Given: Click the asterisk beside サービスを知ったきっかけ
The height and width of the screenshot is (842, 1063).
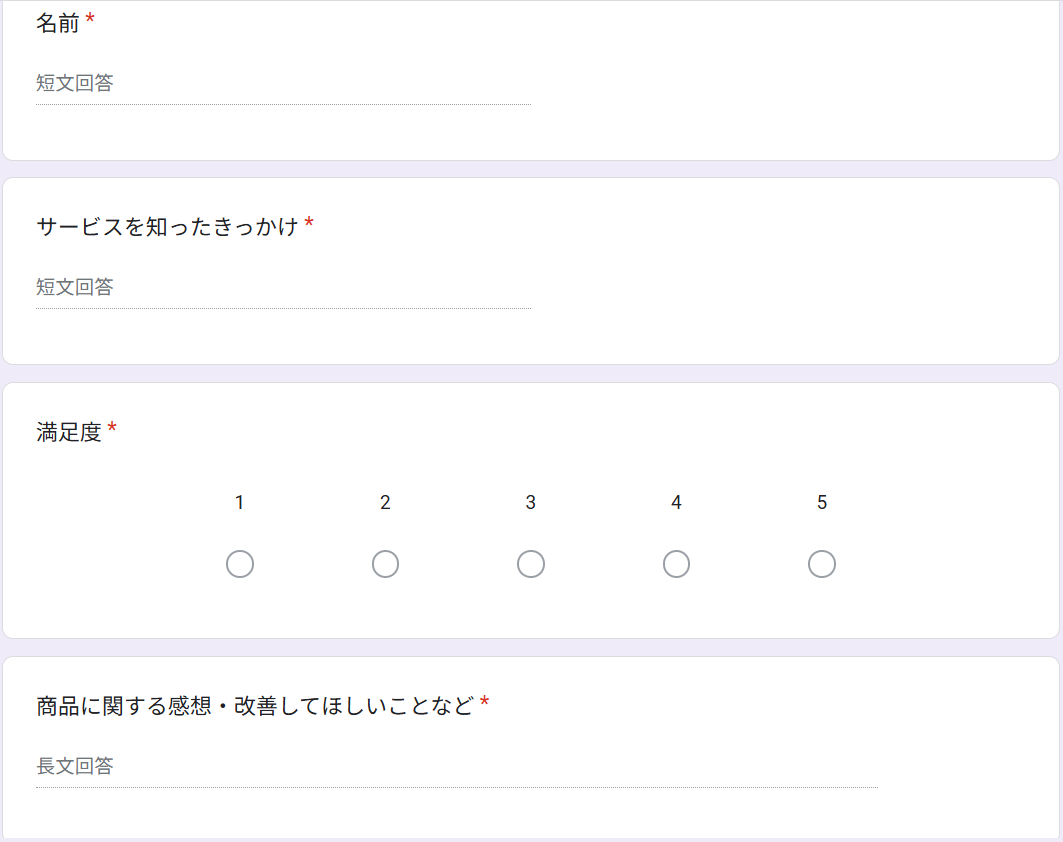Looking at the screenshot, I should pyautogui.click(x=309, y=225).
